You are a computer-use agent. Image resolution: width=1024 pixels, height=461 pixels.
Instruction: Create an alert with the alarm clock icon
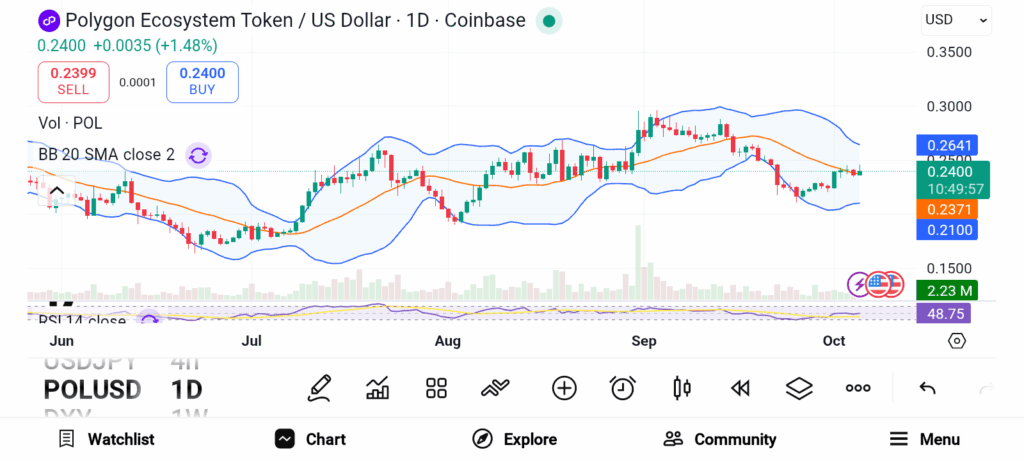click(623, 388)
